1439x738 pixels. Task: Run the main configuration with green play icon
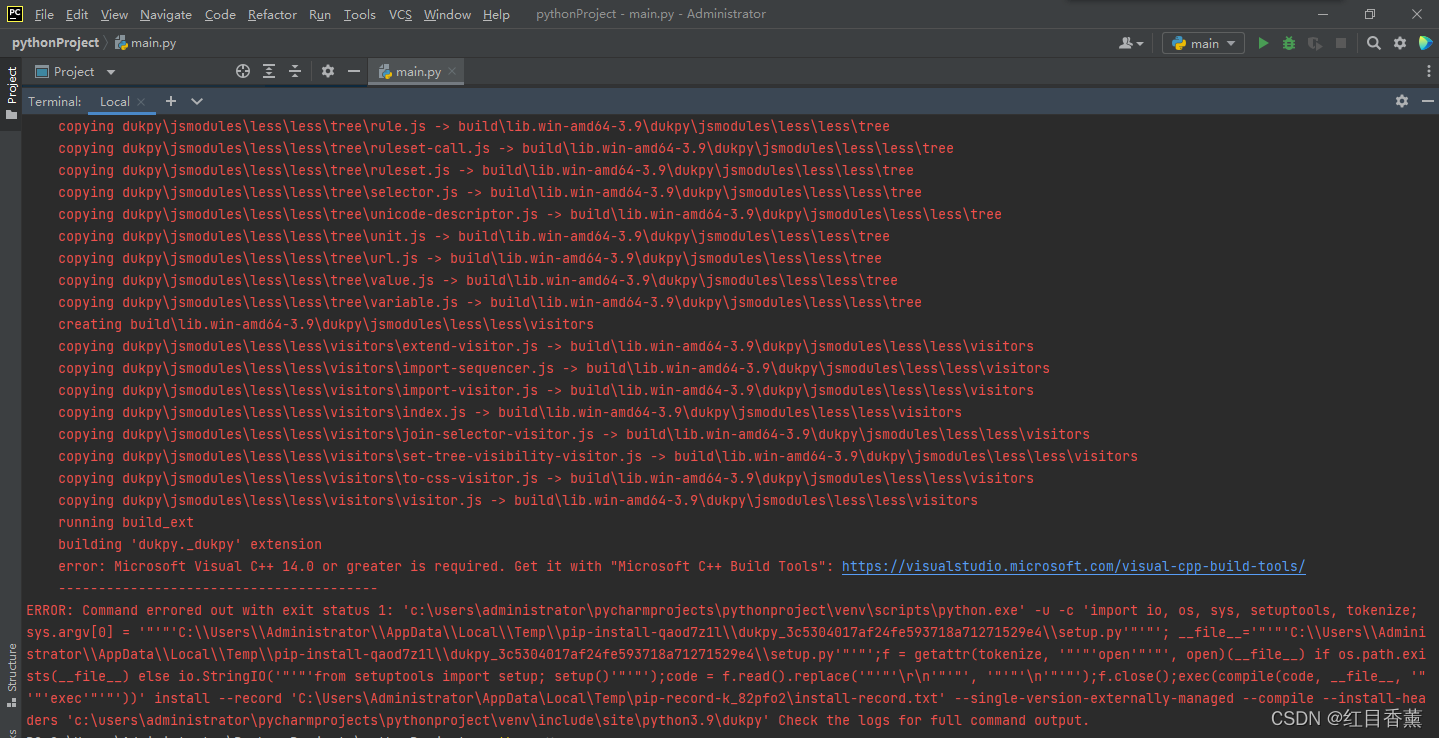(x=1263, y=43)
